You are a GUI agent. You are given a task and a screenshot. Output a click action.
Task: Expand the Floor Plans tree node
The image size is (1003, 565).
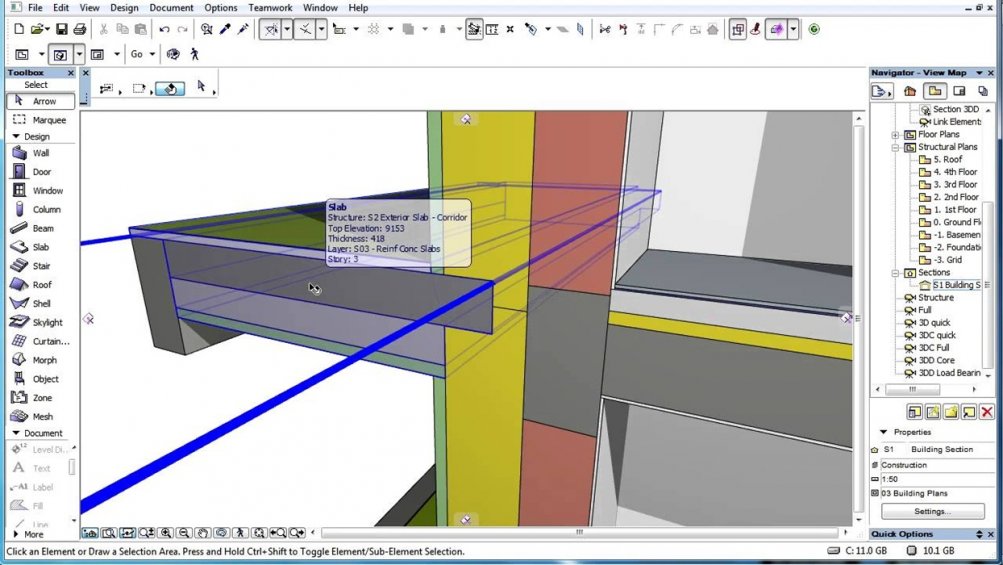coord(896,135)
